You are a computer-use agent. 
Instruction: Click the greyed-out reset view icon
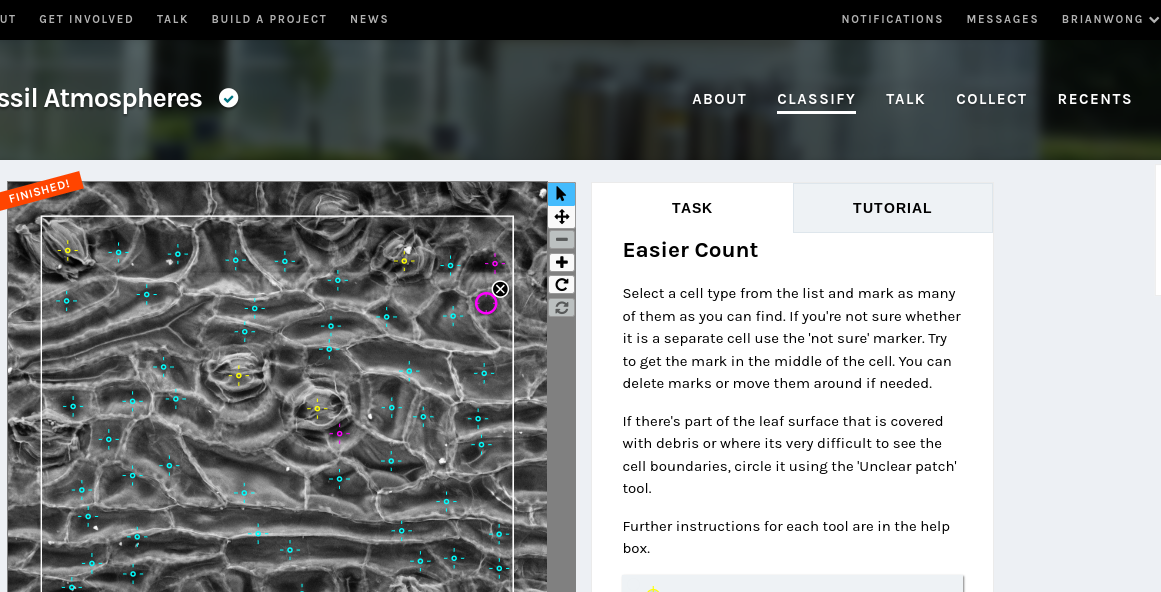click(x=561, y=308)
